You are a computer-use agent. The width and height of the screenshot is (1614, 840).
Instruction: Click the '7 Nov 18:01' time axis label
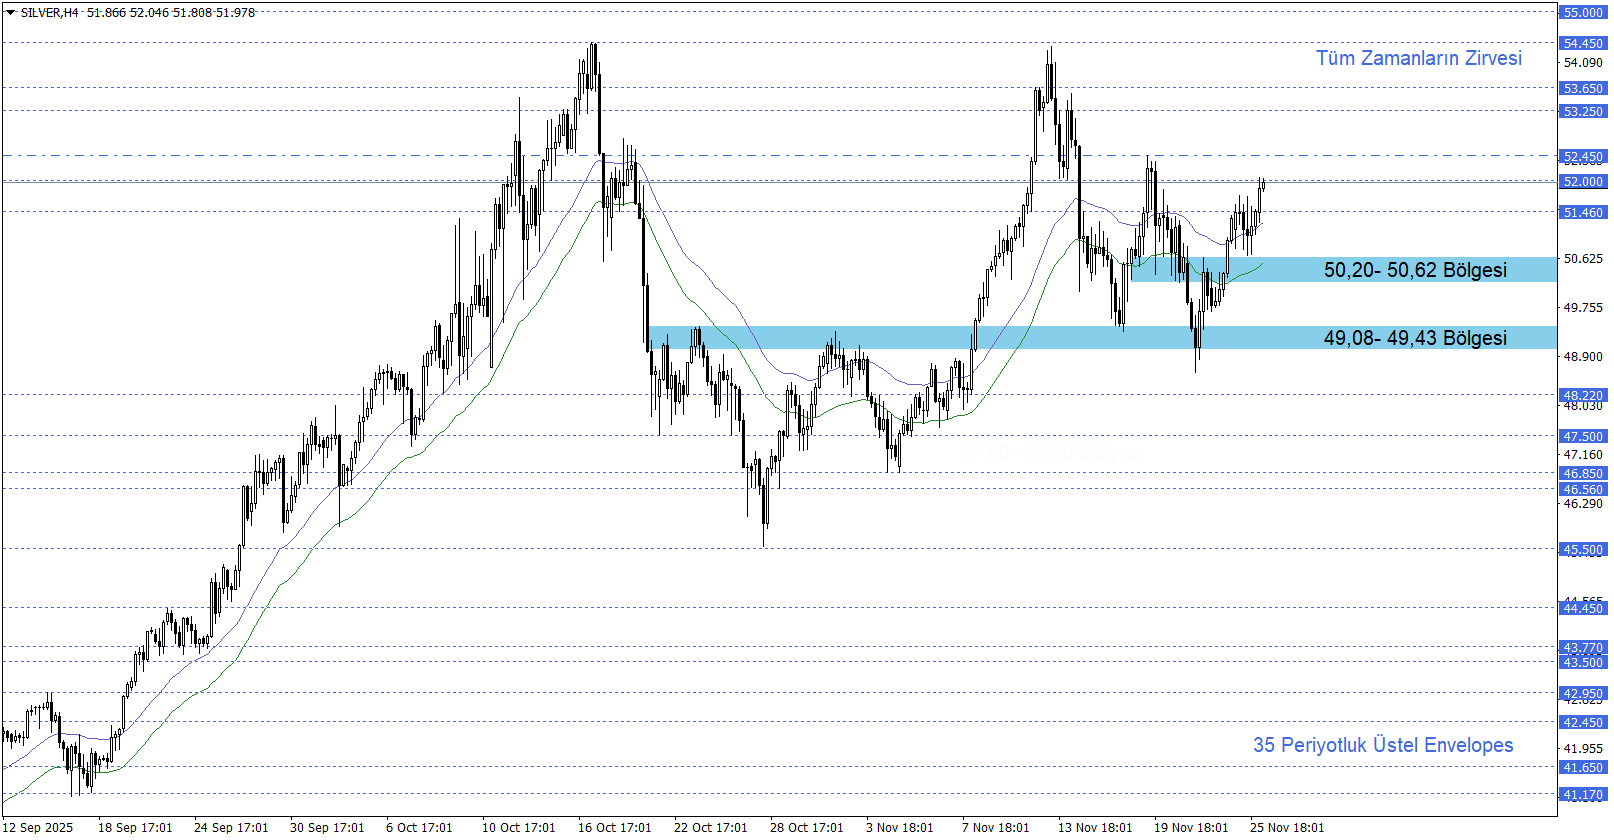pos(995,827)
